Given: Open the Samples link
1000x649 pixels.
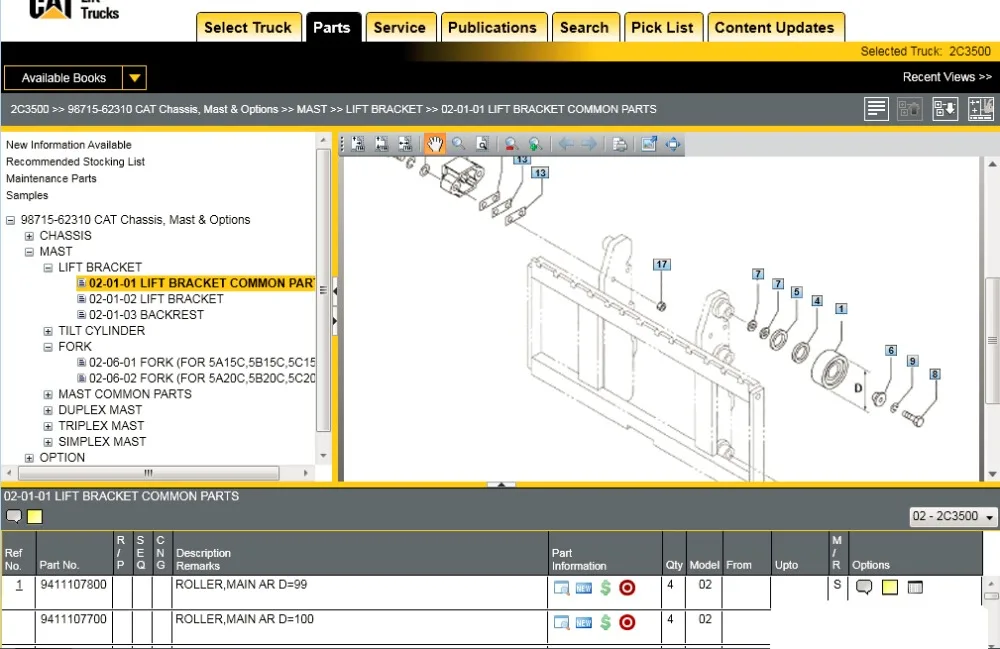Looking at the screenshot, I should [x=27, y=195].
